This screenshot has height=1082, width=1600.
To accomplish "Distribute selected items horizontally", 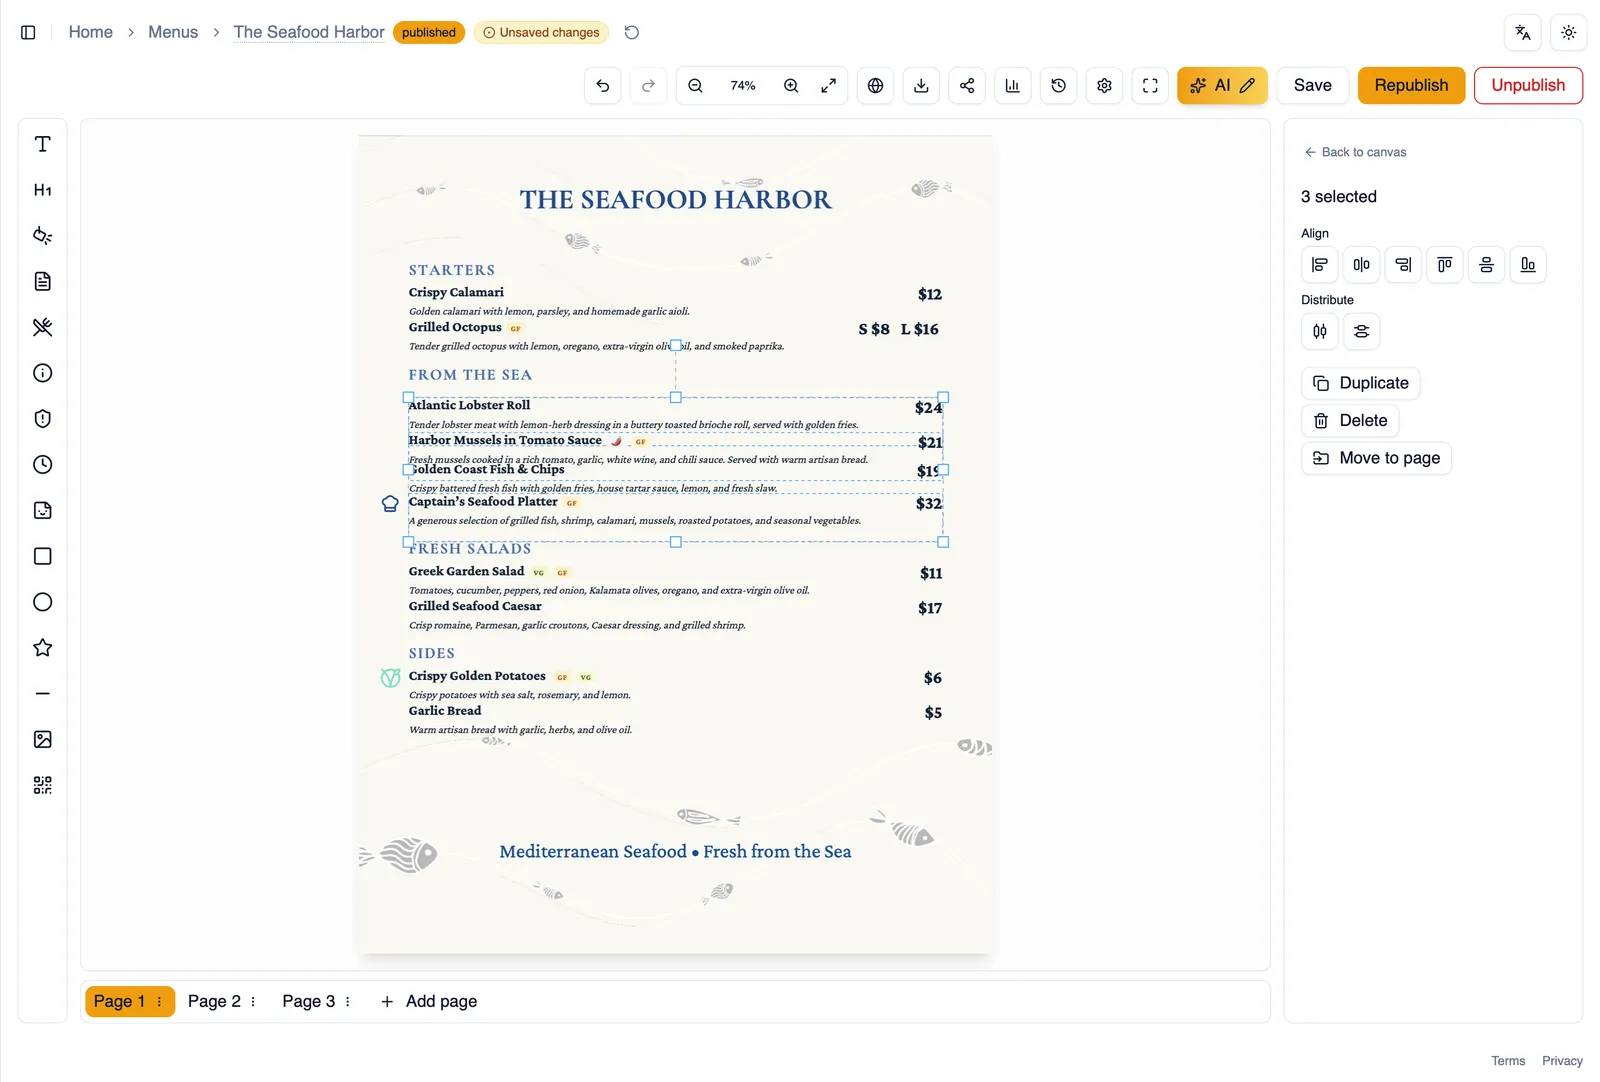I will point(1320,331).
